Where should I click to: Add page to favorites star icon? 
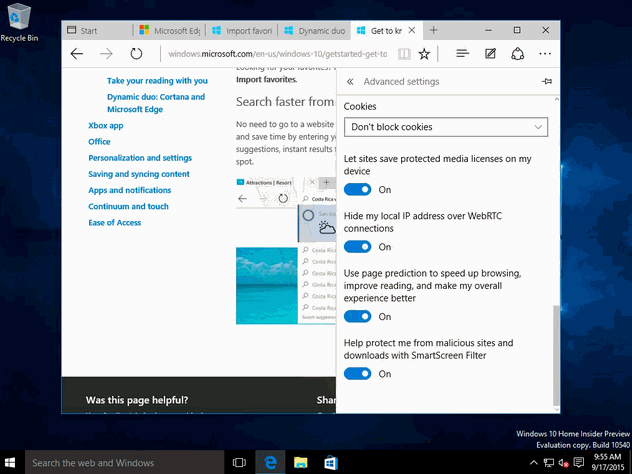(x=424, y=54)
